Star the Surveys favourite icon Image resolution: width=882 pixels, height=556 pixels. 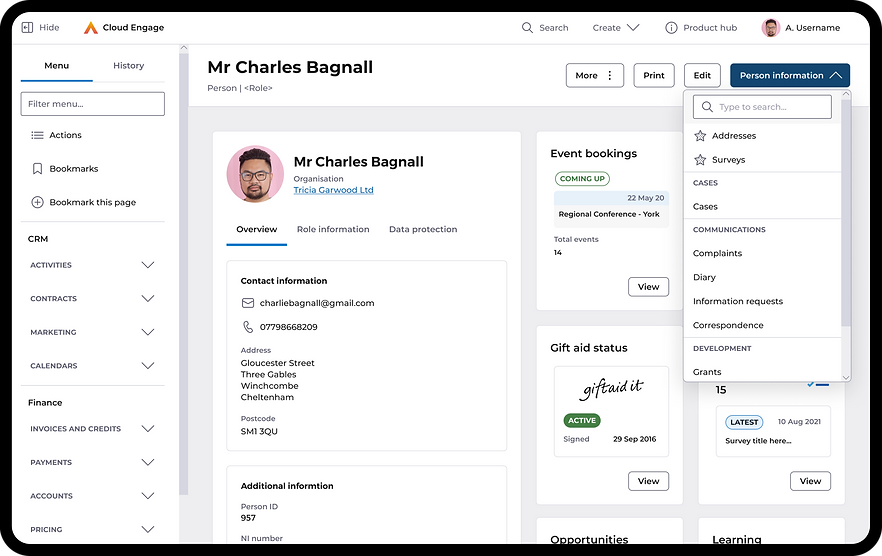700,160
